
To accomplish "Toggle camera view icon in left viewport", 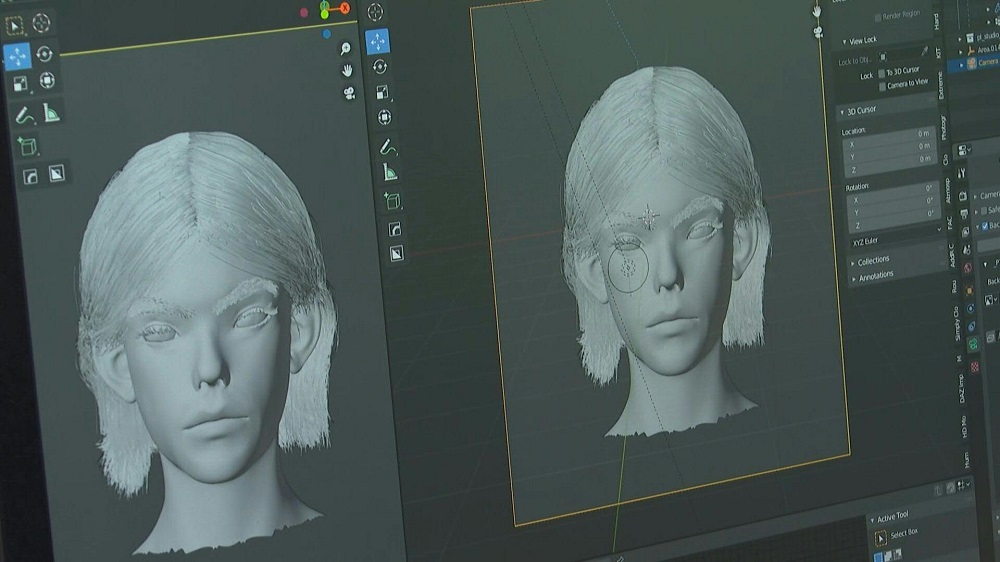I will tap(349, 93).
